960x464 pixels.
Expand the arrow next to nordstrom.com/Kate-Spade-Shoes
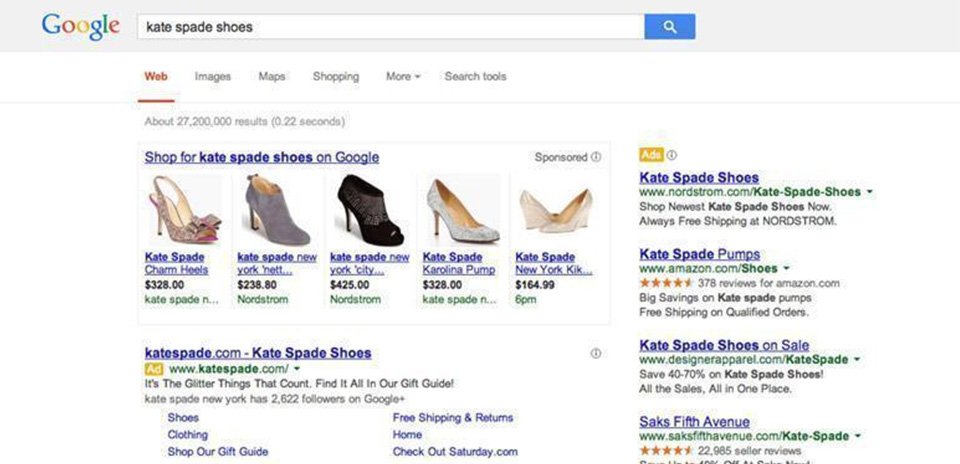[x=869, y=192]
